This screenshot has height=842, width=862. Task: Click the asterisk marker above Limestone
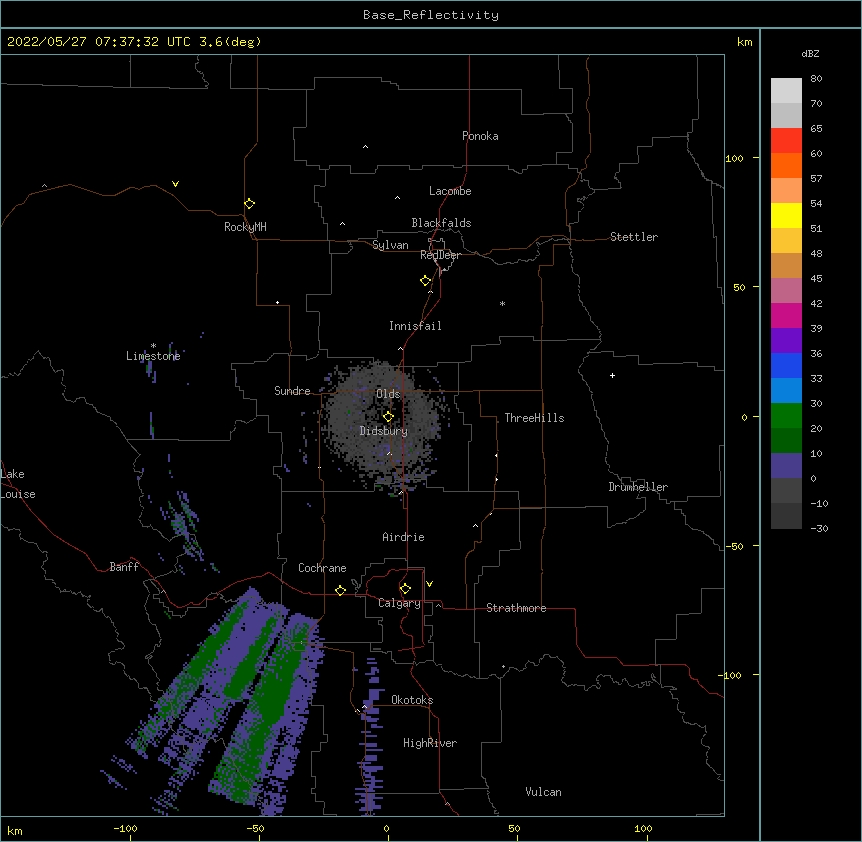[x=153, y=346]
